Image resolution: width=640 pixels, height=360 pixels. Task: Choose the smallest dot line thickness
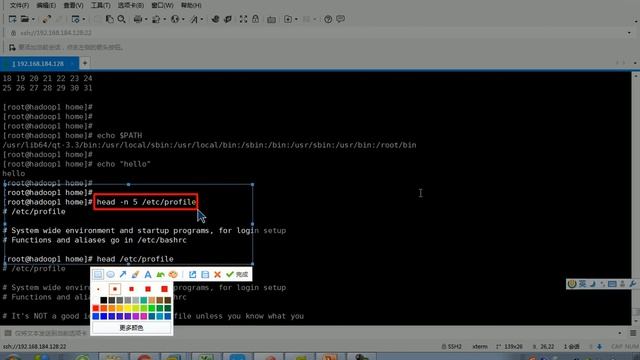click(x=98, y=289)
